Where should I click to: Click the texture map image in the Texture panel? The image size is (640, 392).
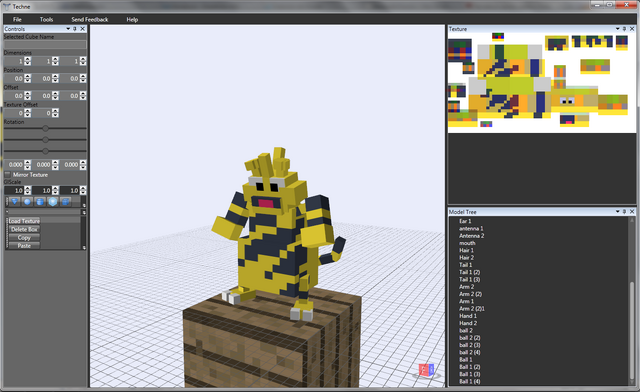tap(542, 83)
